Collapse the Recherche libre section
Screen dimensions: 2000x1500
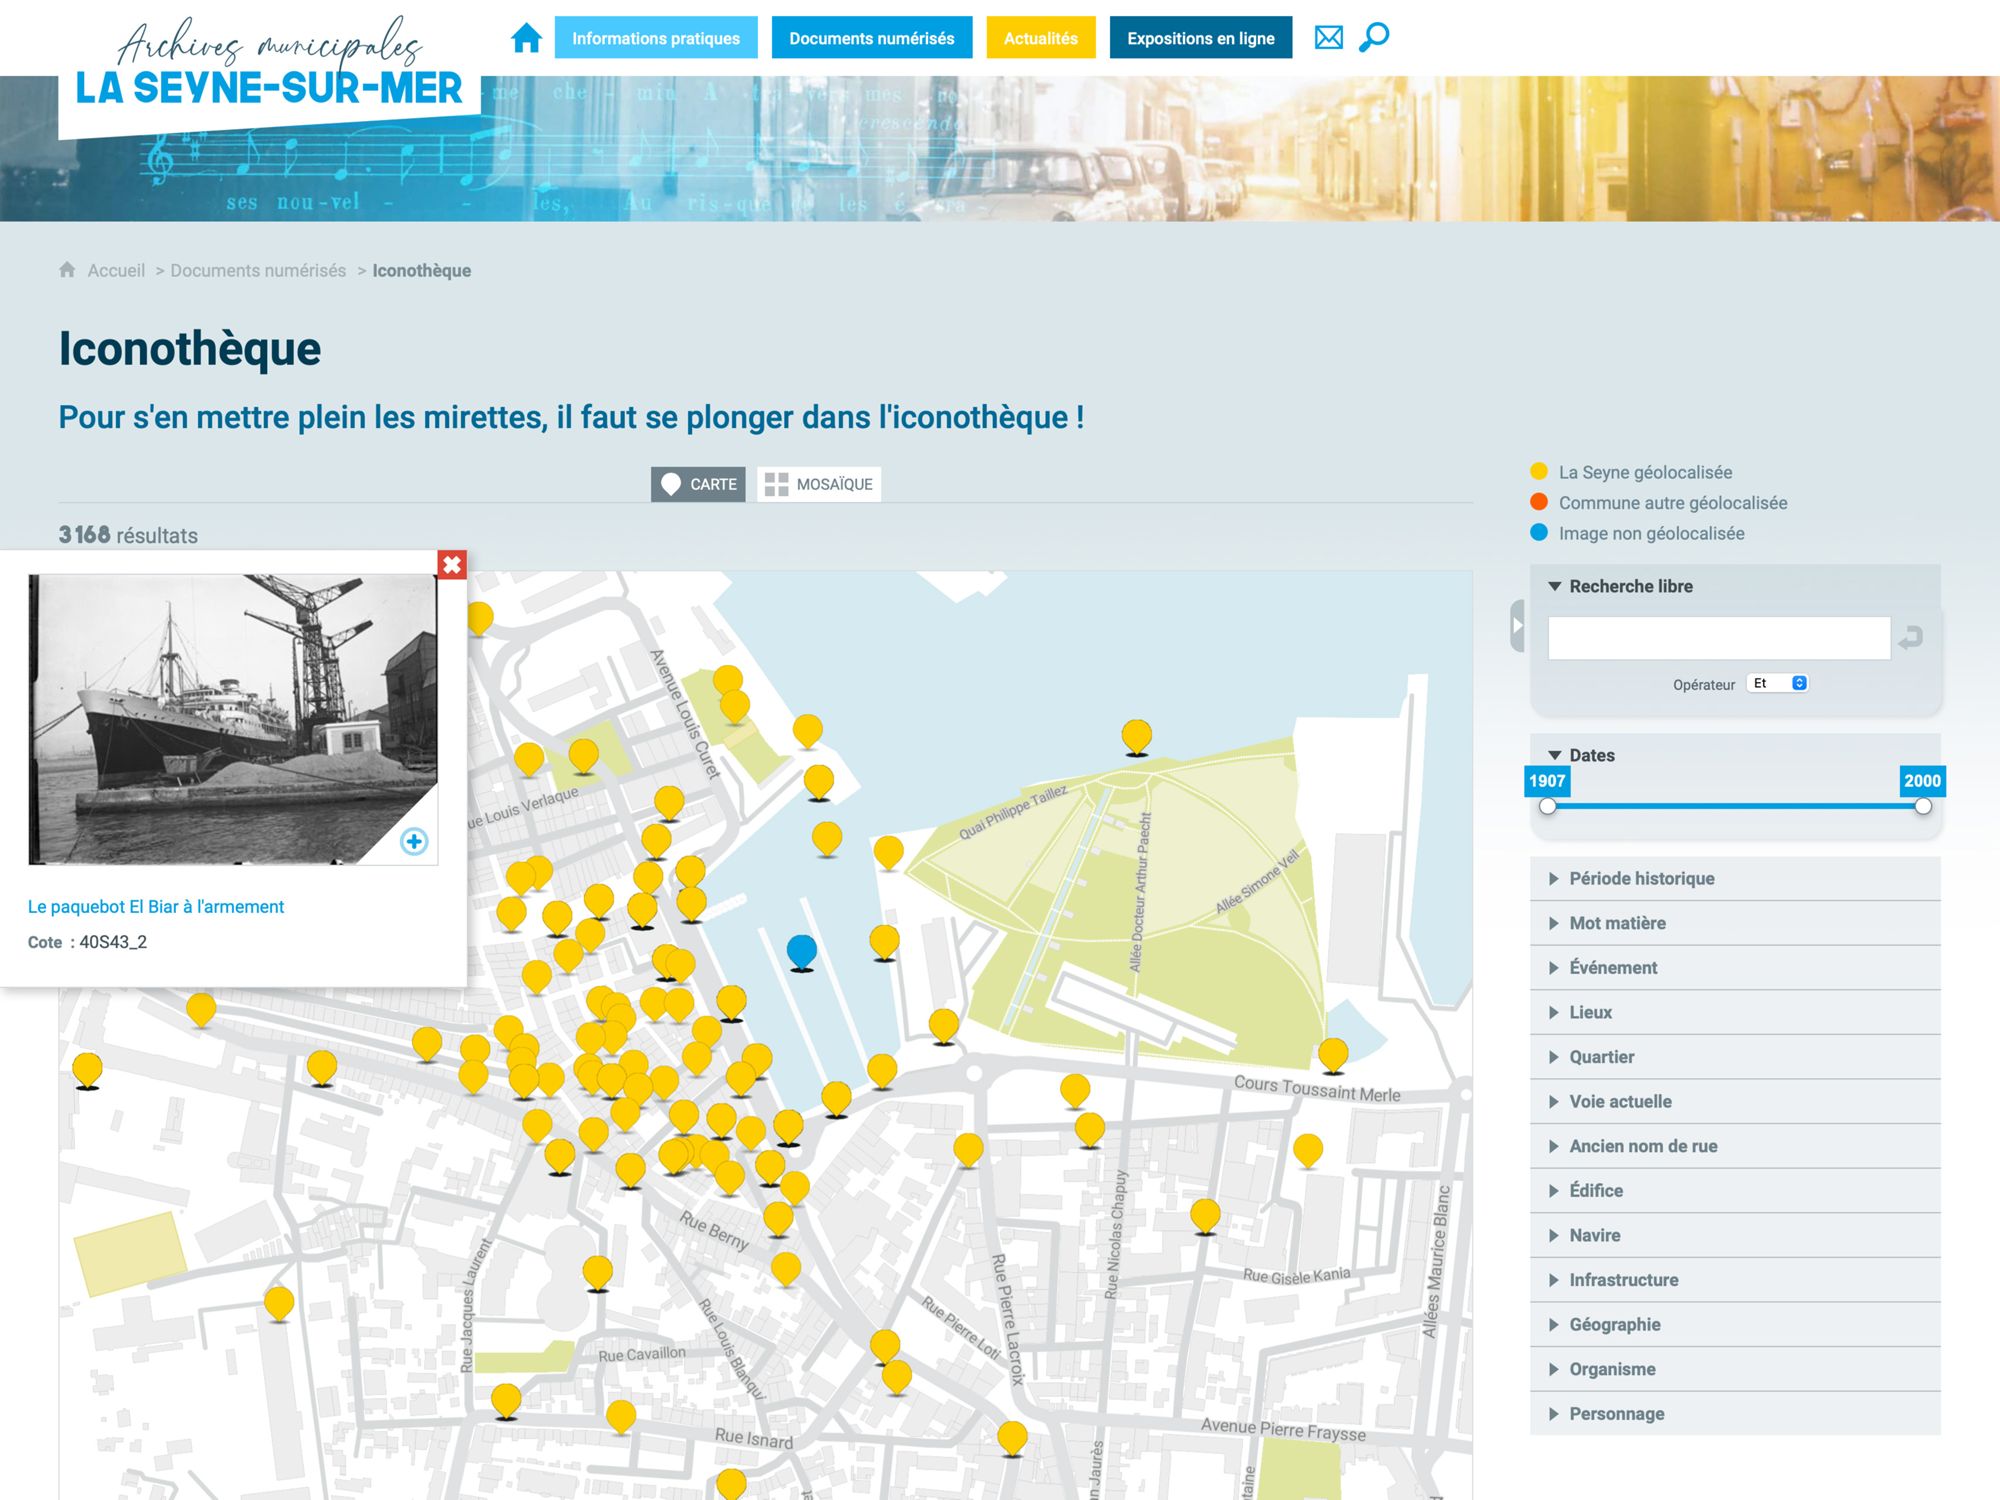click(x=1555, y=586)
